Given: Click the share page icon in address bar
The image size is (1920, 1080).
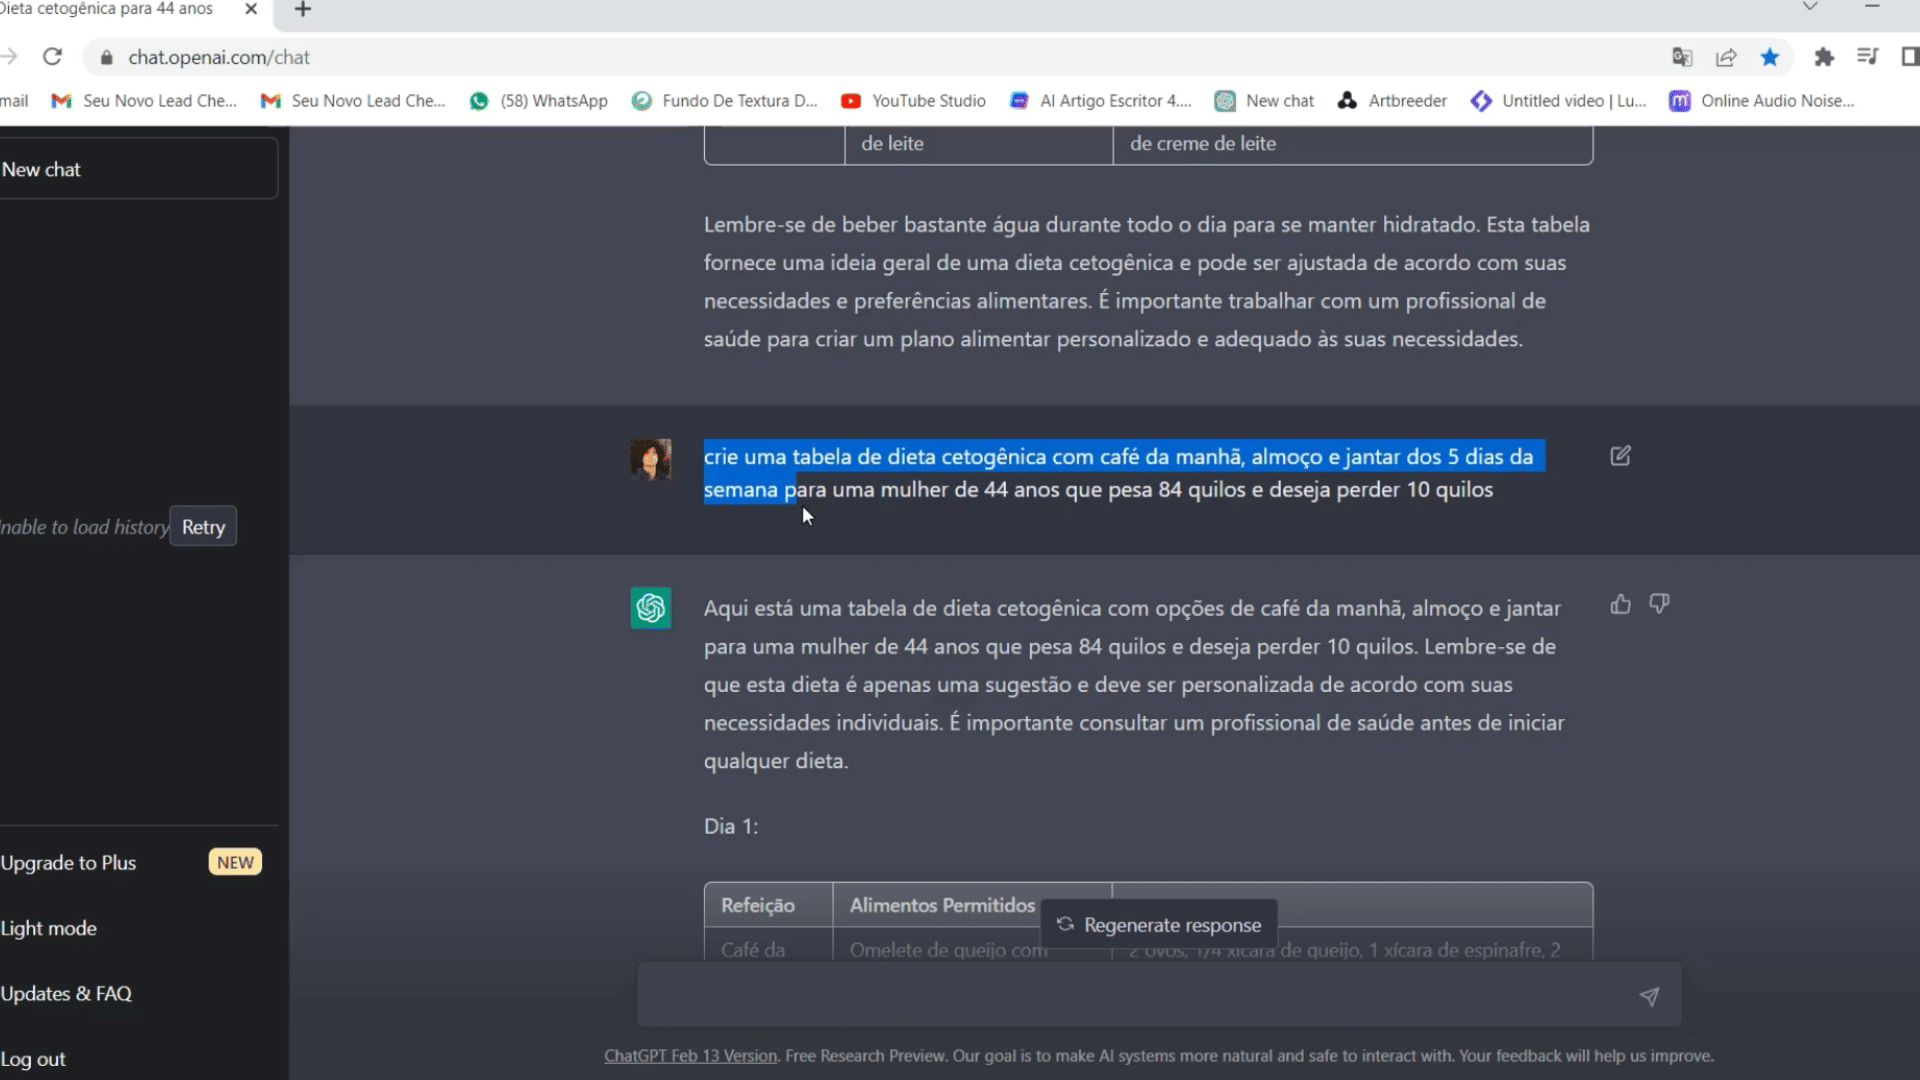Looking at the screenshot, I should coord(1726,57).
